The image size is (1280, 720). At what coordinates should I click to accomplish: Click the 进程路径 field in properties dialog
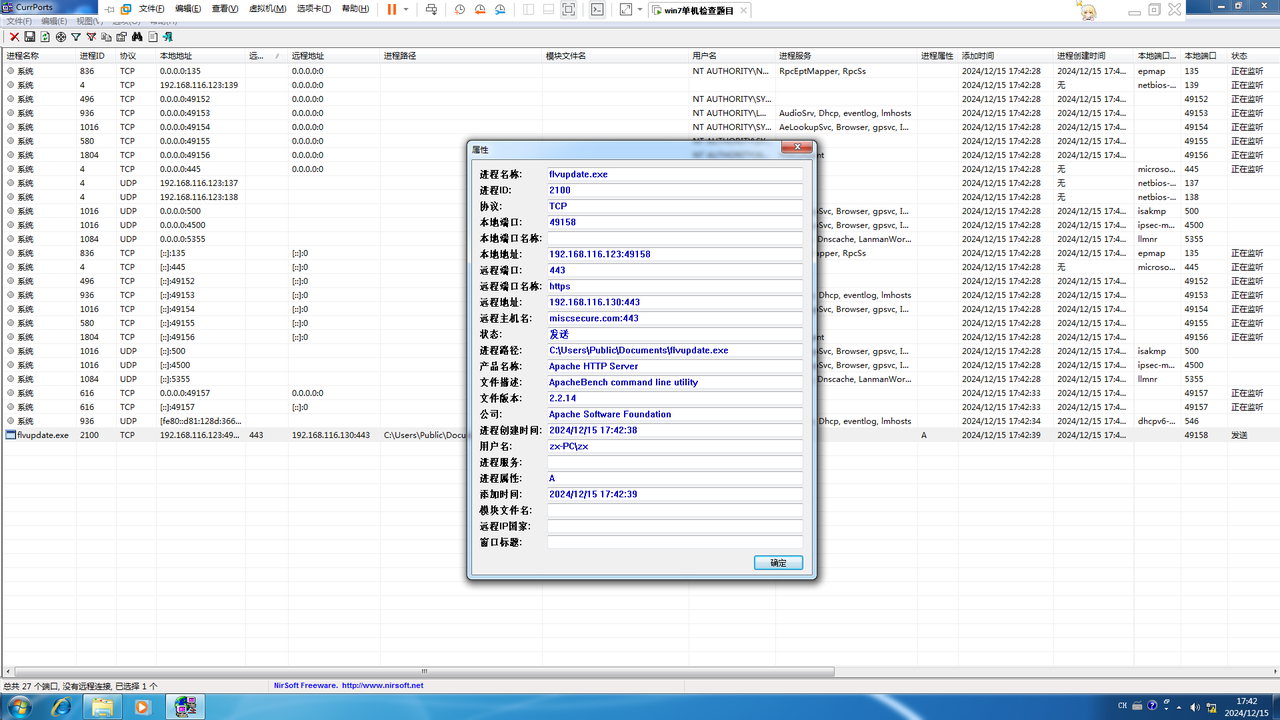[674, 351]
